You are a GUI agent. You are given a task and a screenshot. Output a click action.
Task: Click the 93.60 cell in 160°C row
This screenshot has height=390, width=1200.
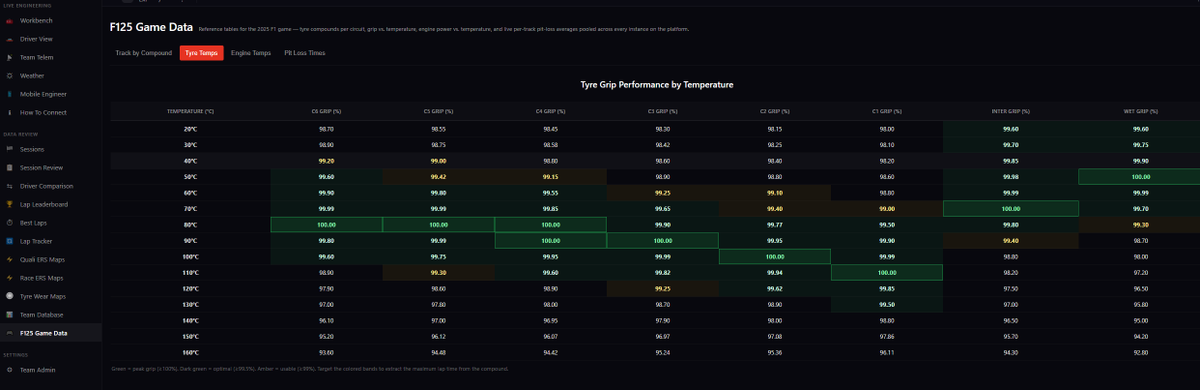coord(326,352)
